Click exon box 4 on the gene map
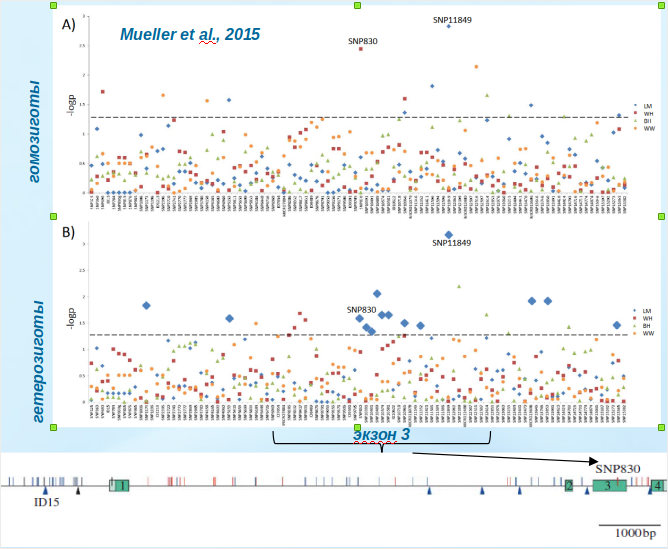Image resolution: width=668 pixels, height=549 pixels. pyautogui.click(x=658, y=486)
